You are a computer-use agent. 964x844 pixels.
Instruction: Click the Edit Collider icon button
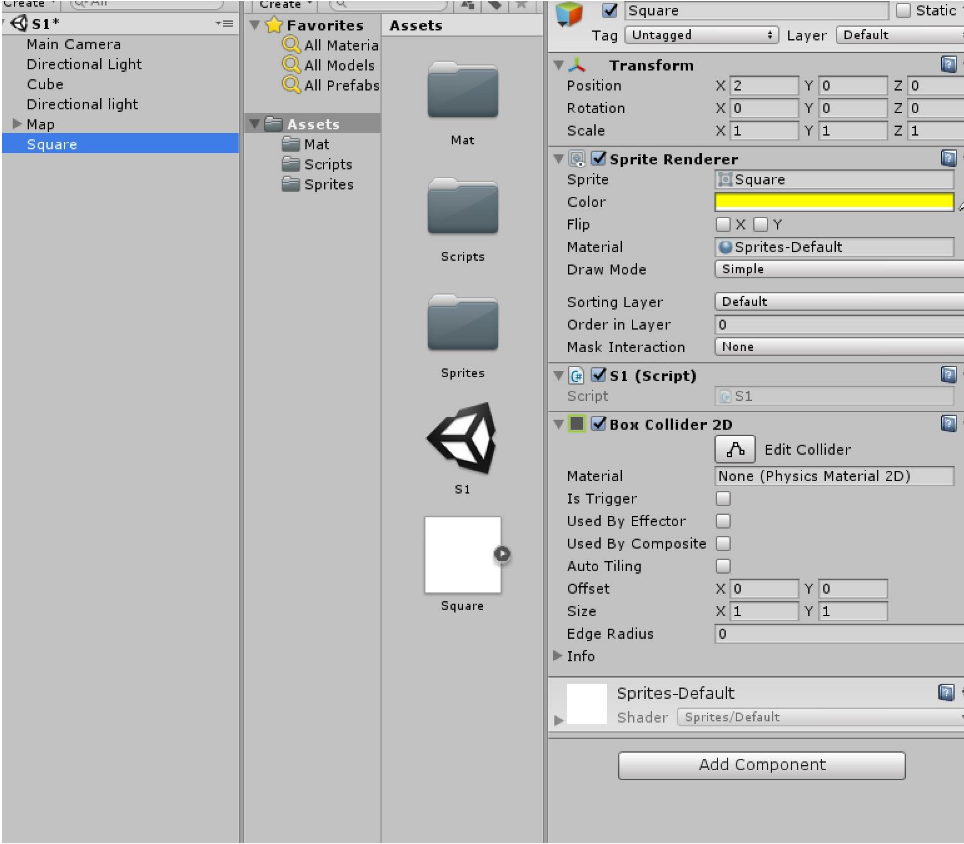pyautogui.click(x=735, y=449)
